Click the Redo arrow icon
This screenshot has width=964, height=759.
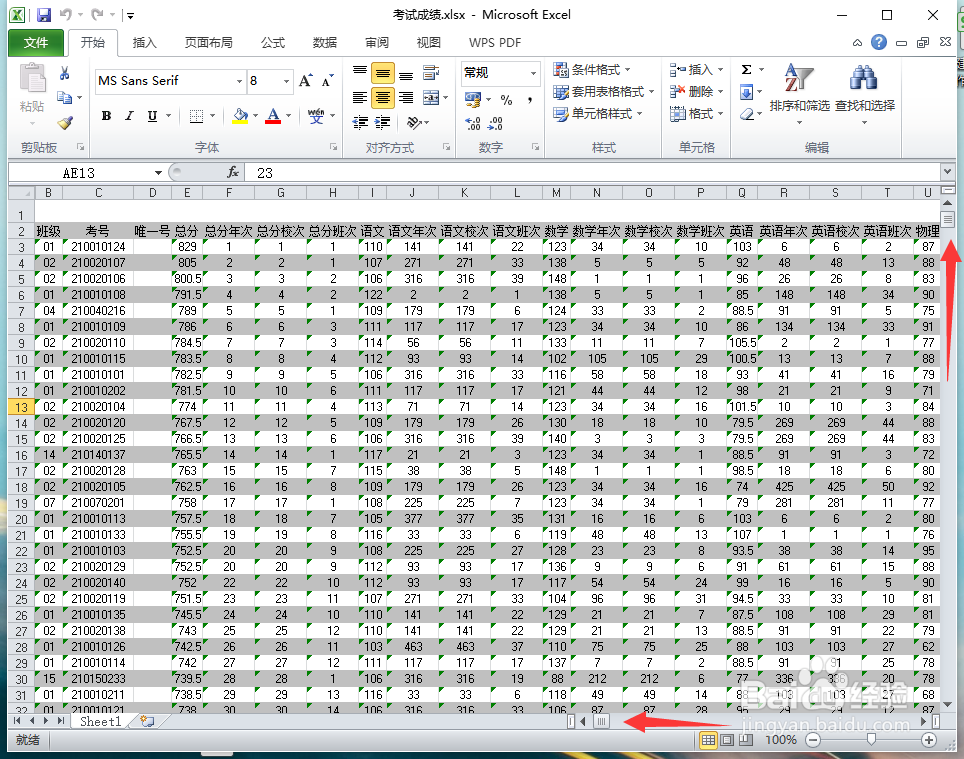[x=97, y=14]
